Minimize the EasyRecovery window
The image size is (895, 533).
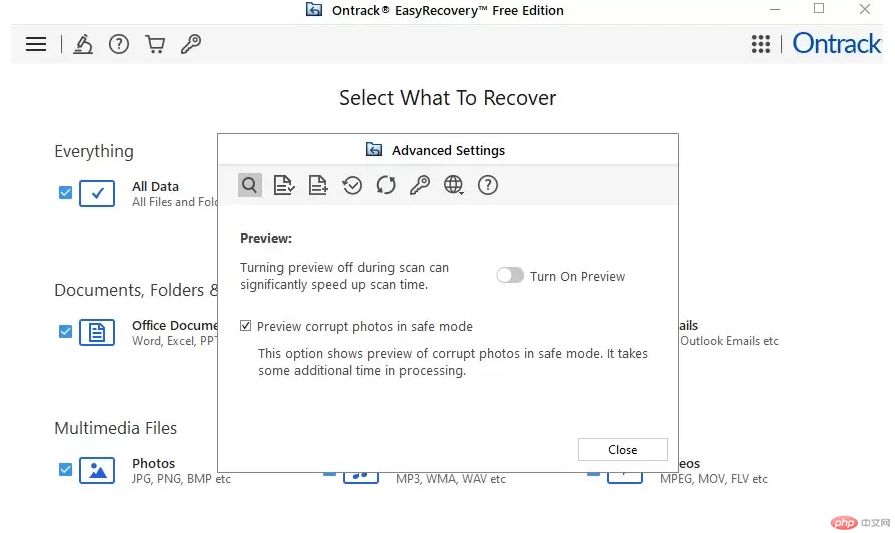pos(775,9)
